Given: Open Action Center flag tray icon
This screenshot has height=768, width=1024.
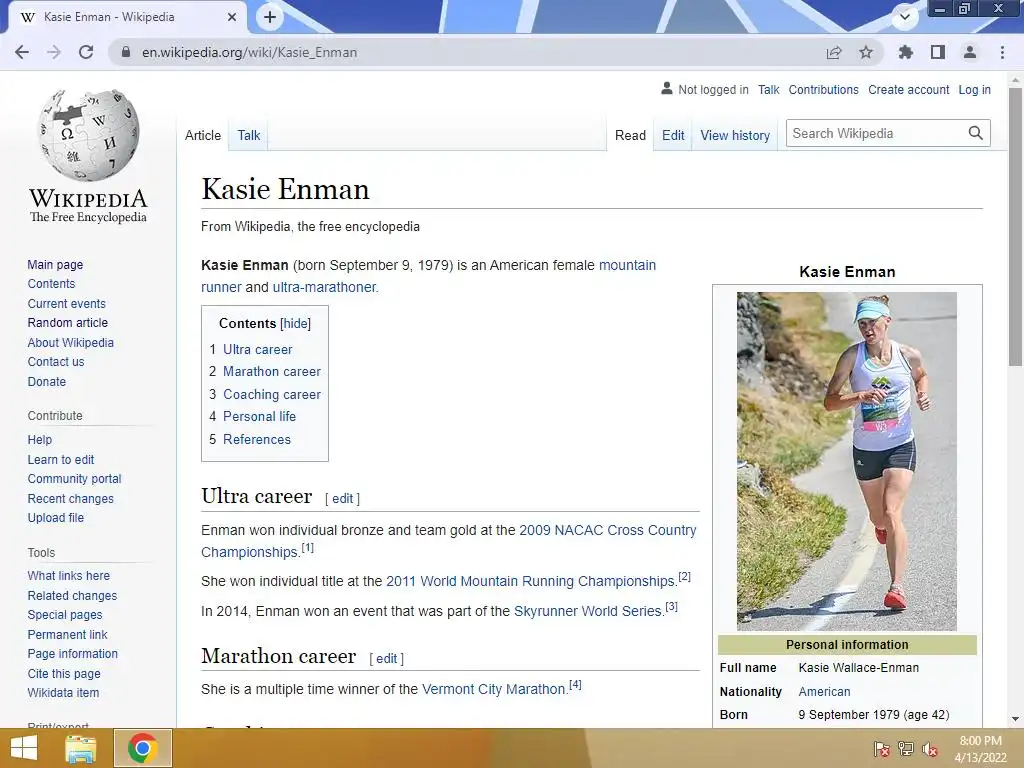Looking at the screenshot, I should tap(881, 749).
